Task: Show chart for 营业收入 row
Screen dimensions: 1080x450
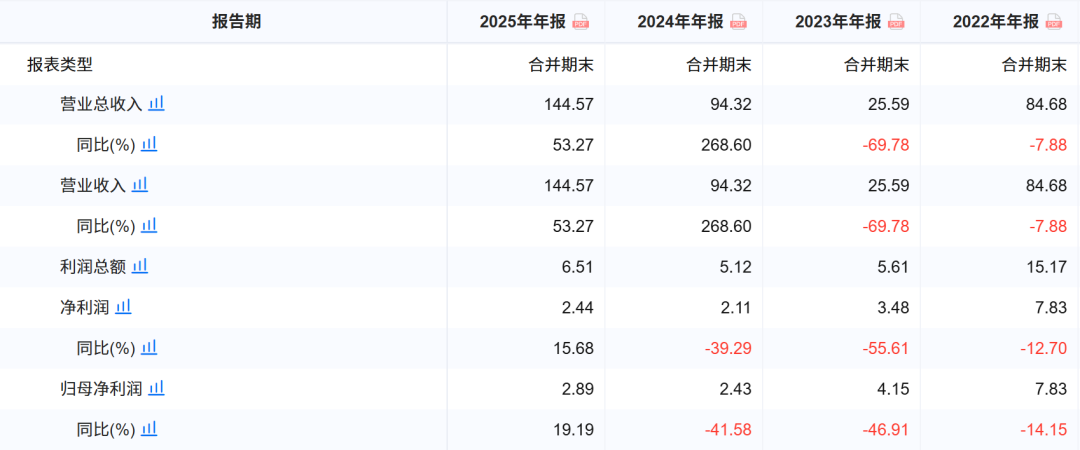Action: click(x=140, y=185)
